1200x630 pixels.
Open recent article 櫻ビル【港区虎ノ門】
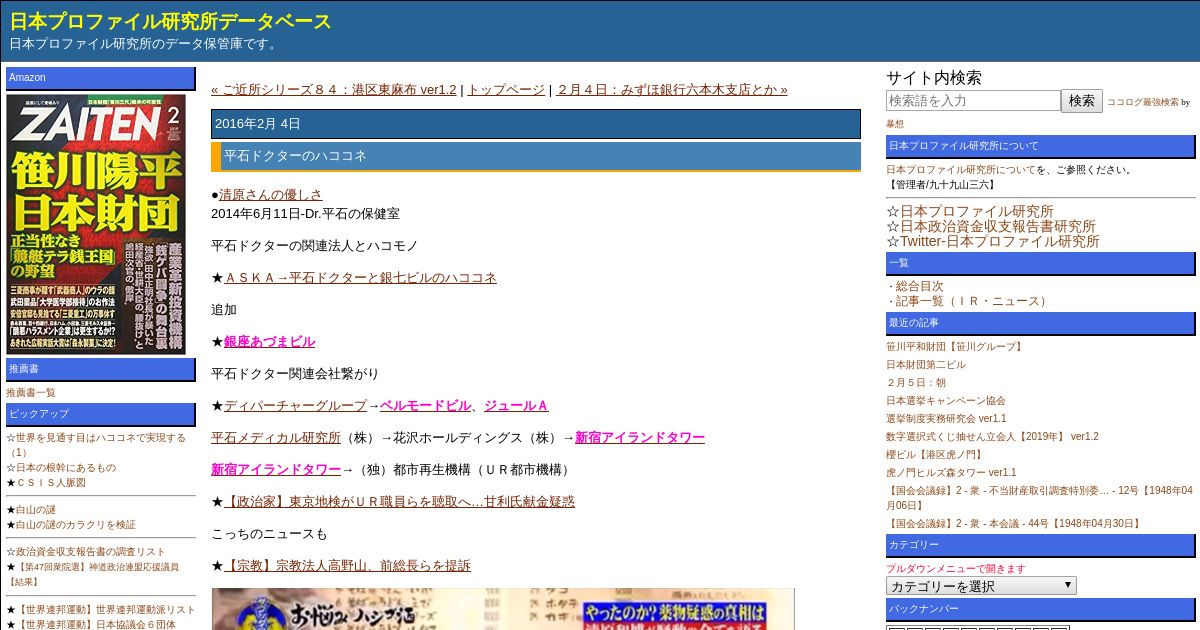click(935, 455)
